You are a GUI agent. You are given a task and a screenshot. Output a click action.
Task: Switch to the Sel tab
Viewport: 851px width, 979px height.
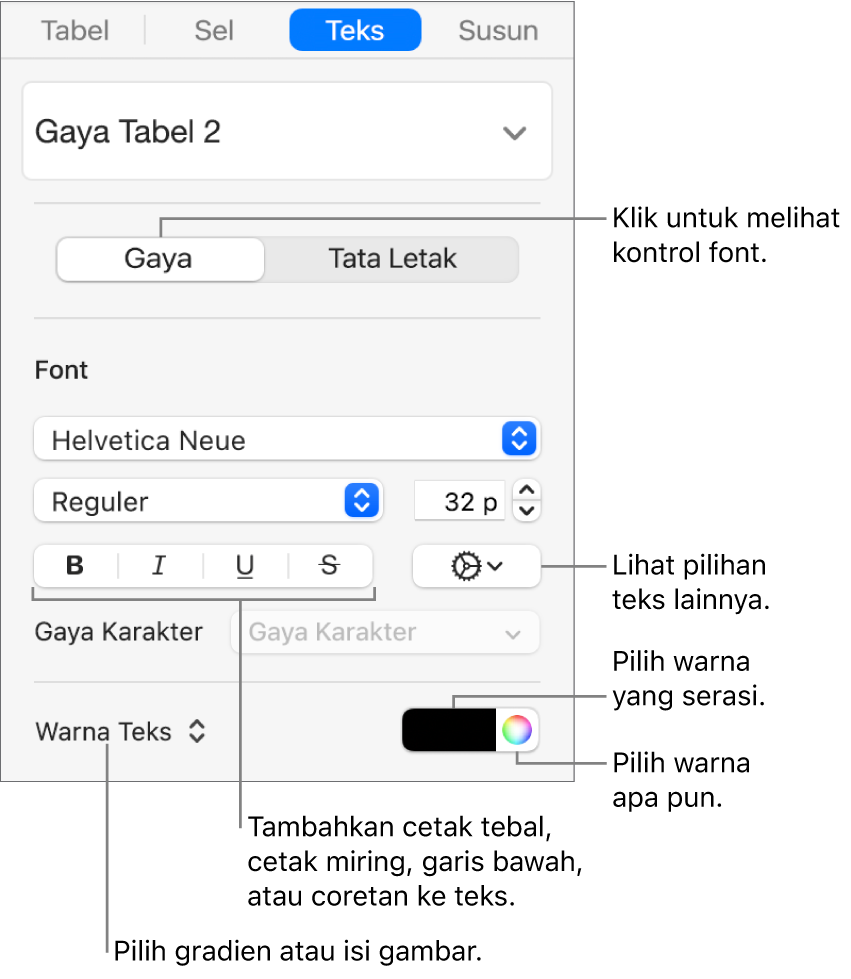click(214, 30)
